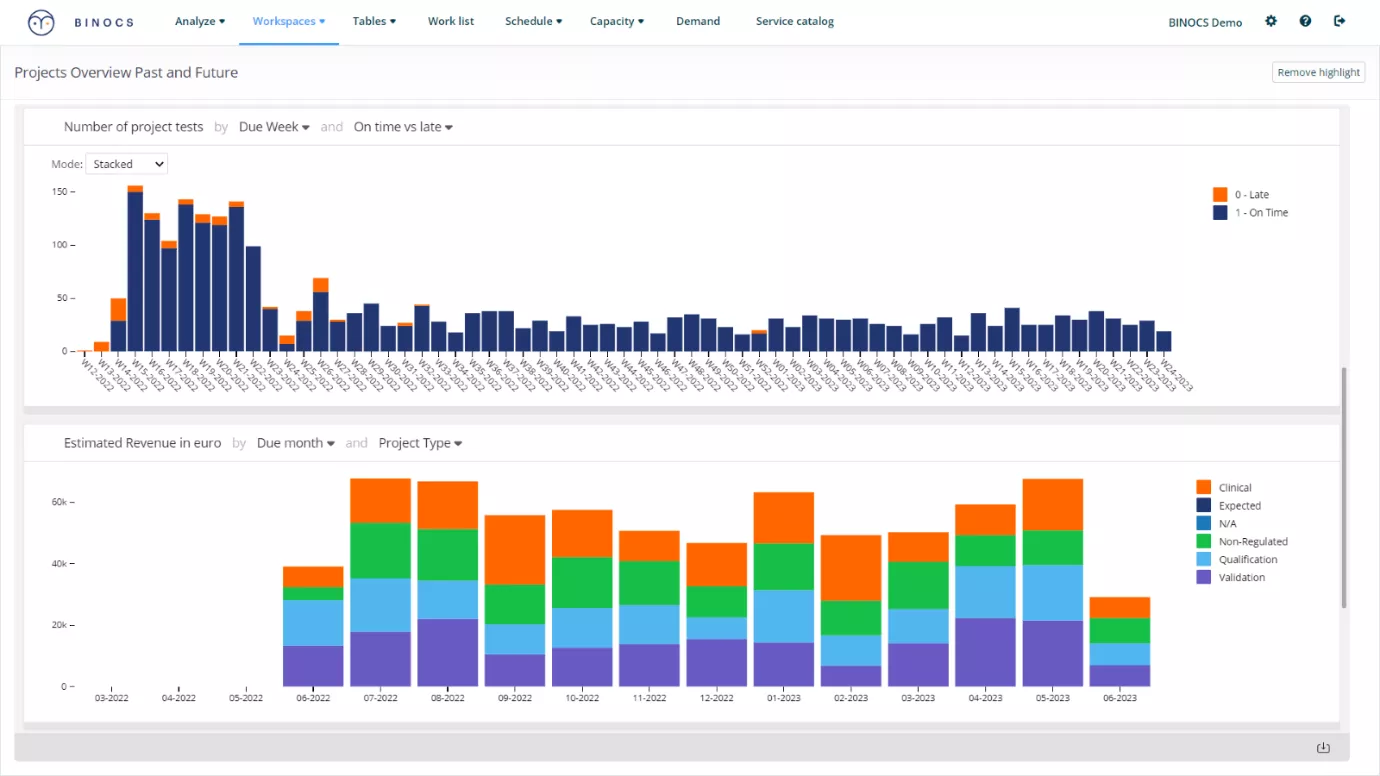
Task: Toggle the Qualification legend entry
Action: pos(1237,559)
